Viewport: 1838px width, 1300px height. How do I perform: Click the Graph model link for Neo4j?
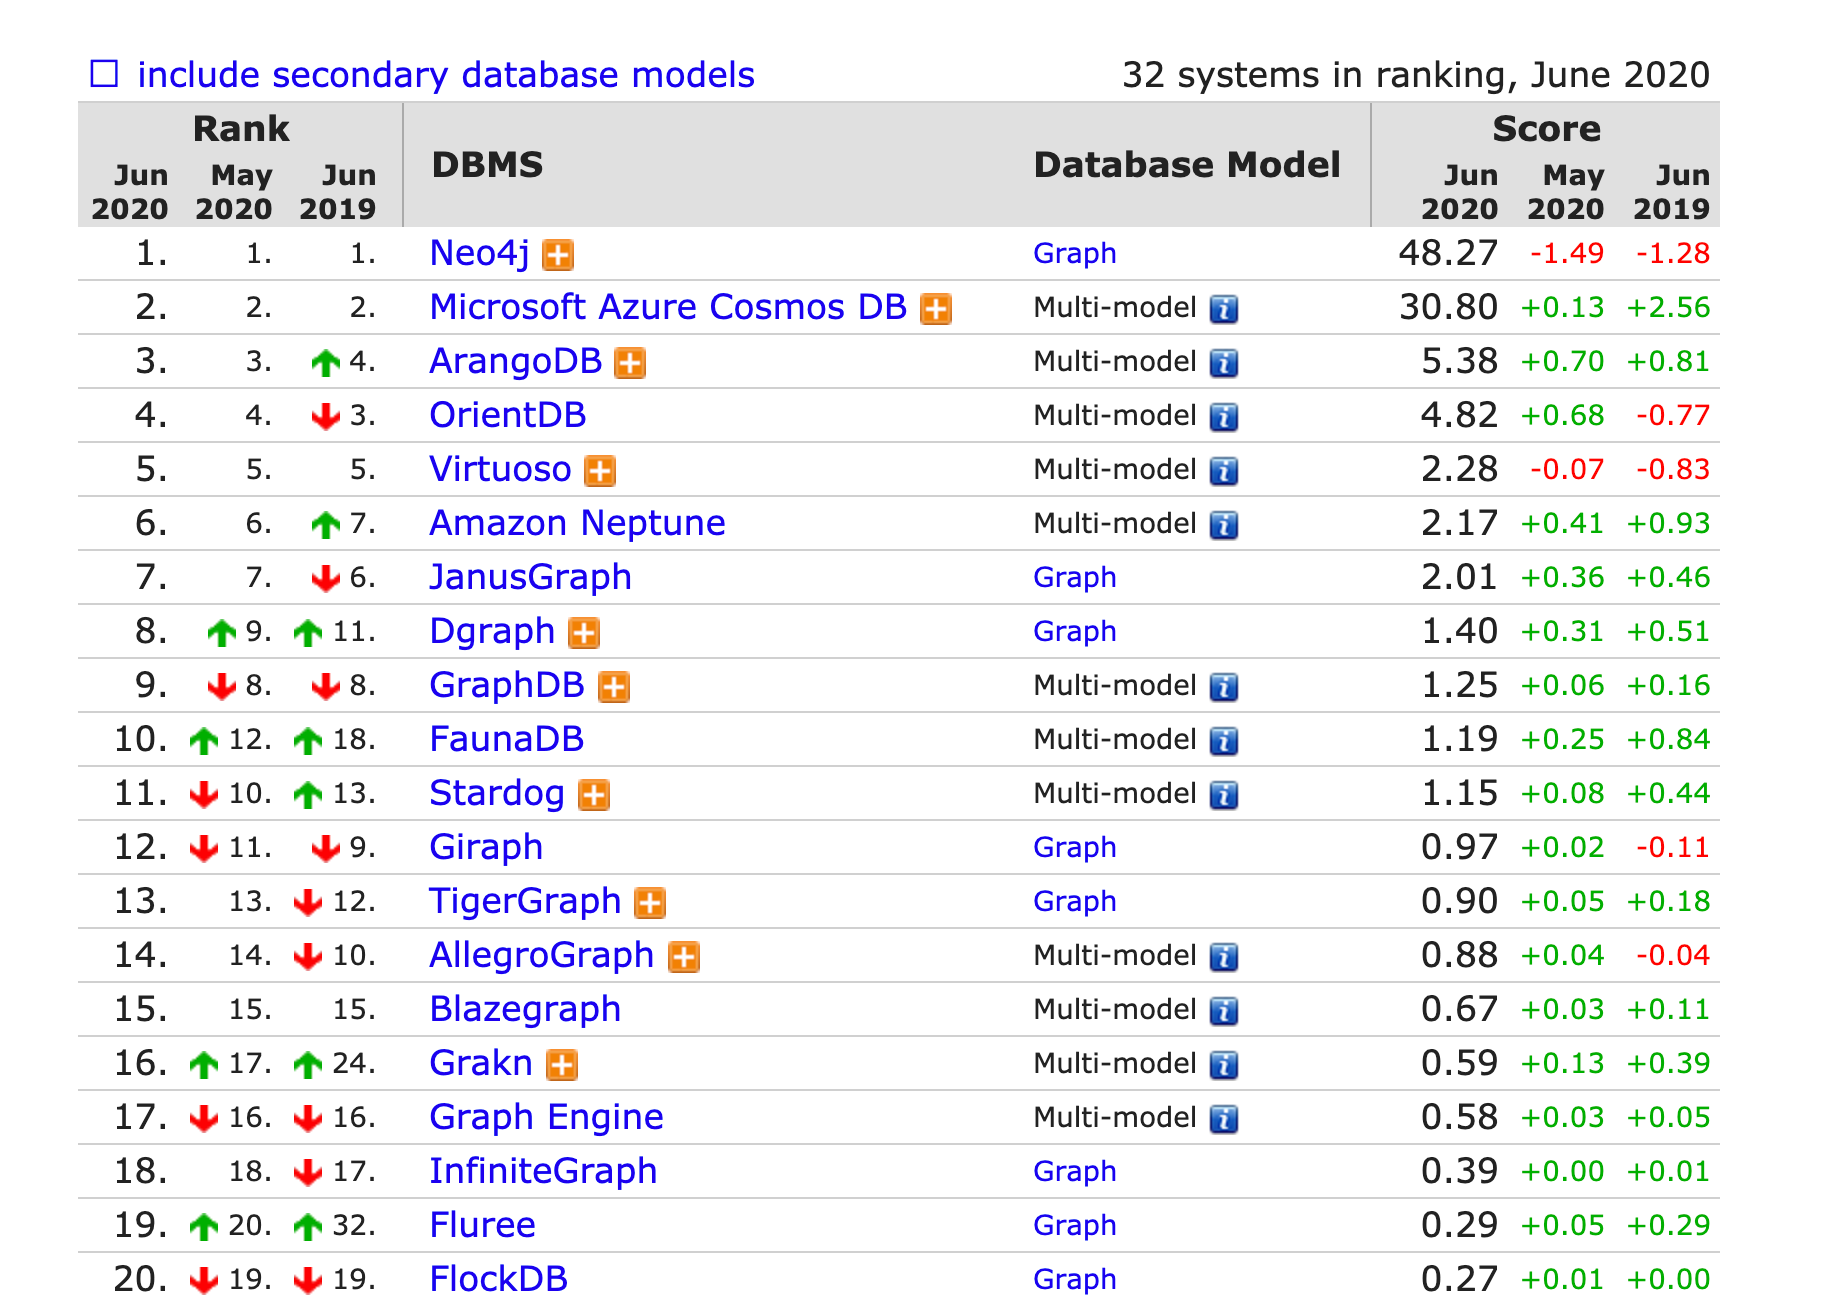click(x=1075, y=254)
